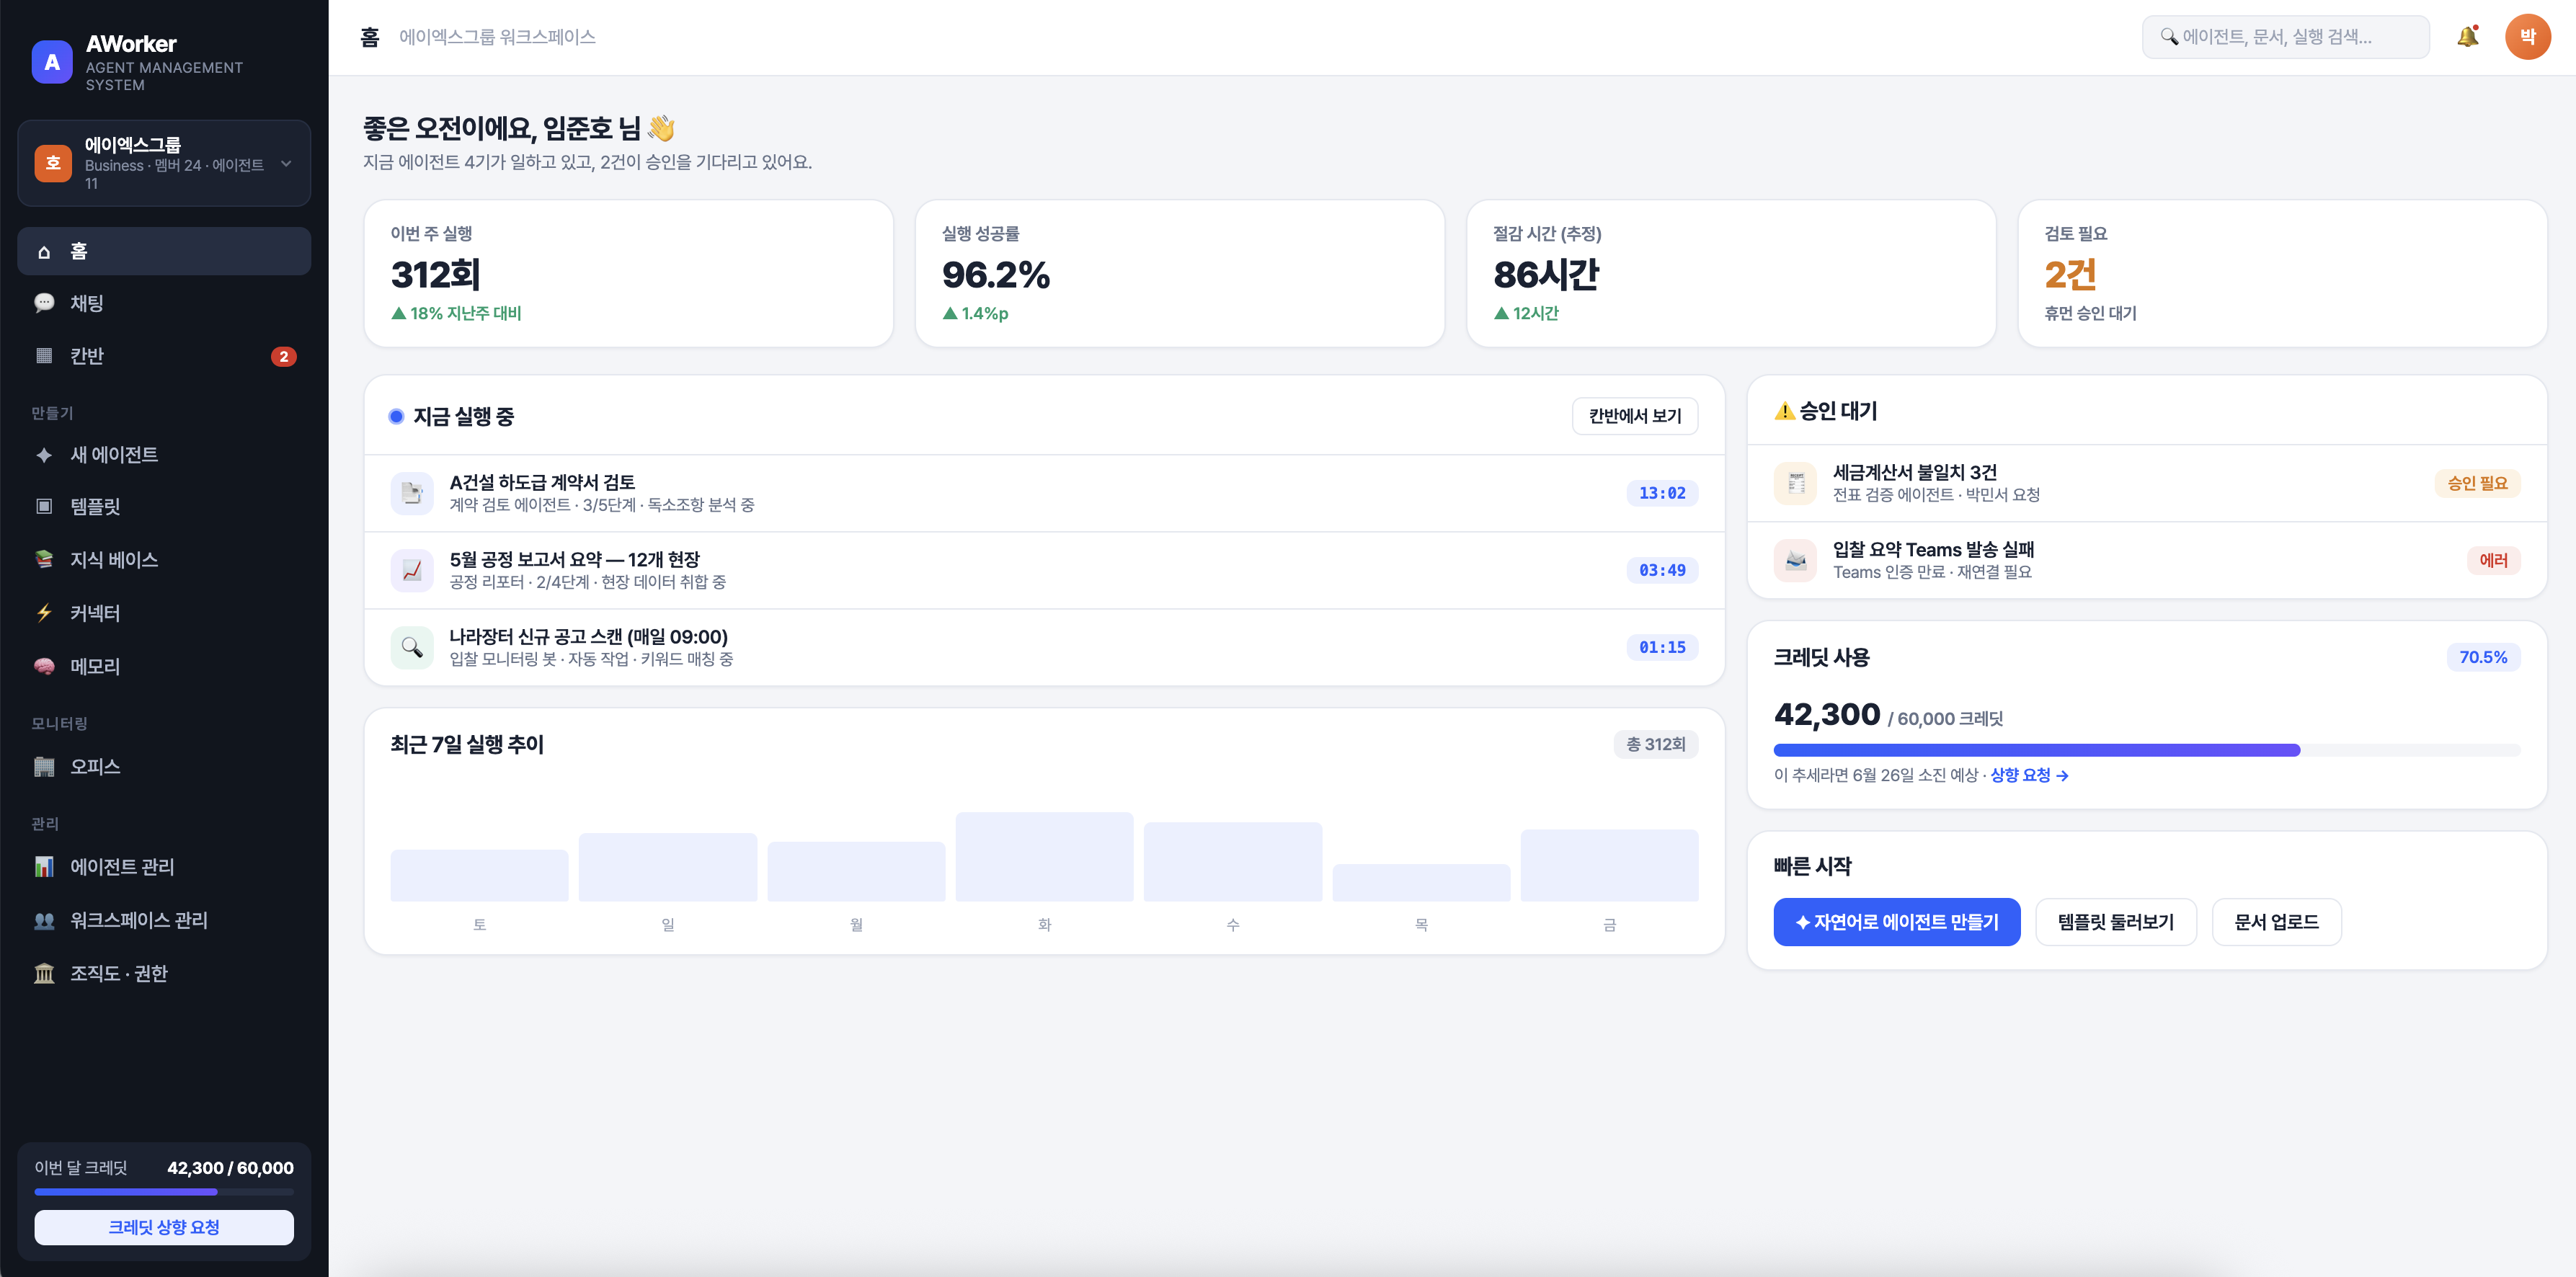Click the 03:49 timer badge

1661,570
